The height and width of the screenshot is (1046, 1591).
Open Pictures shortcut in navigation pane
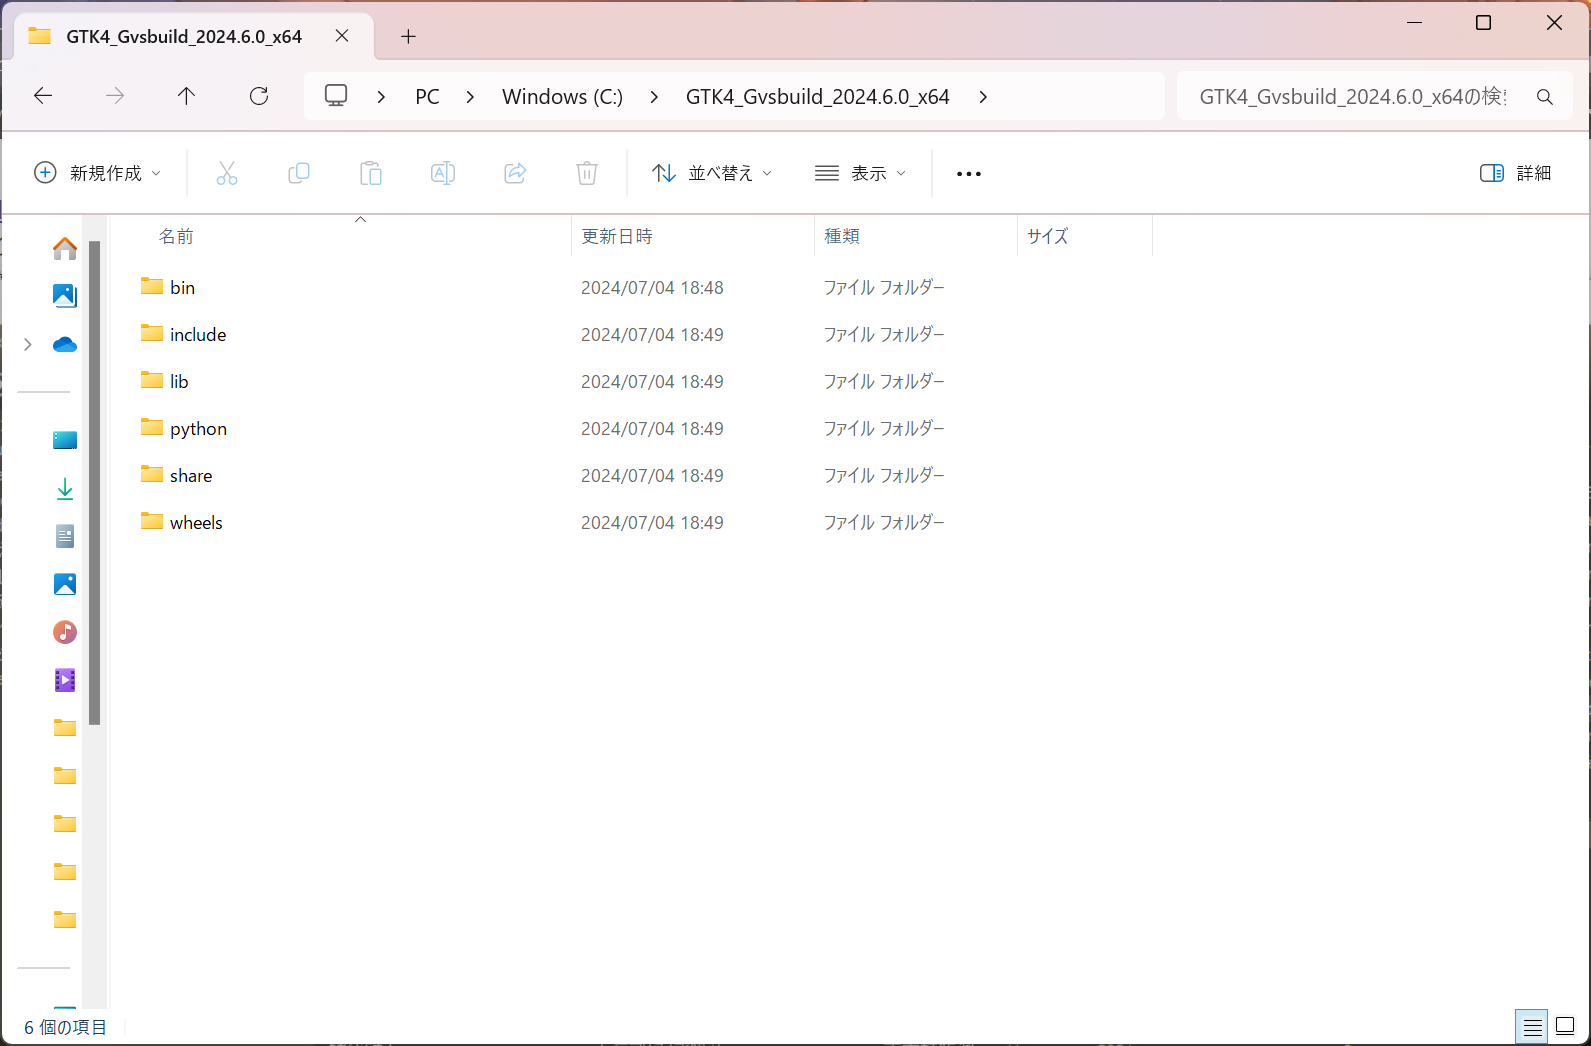[65, 584]
